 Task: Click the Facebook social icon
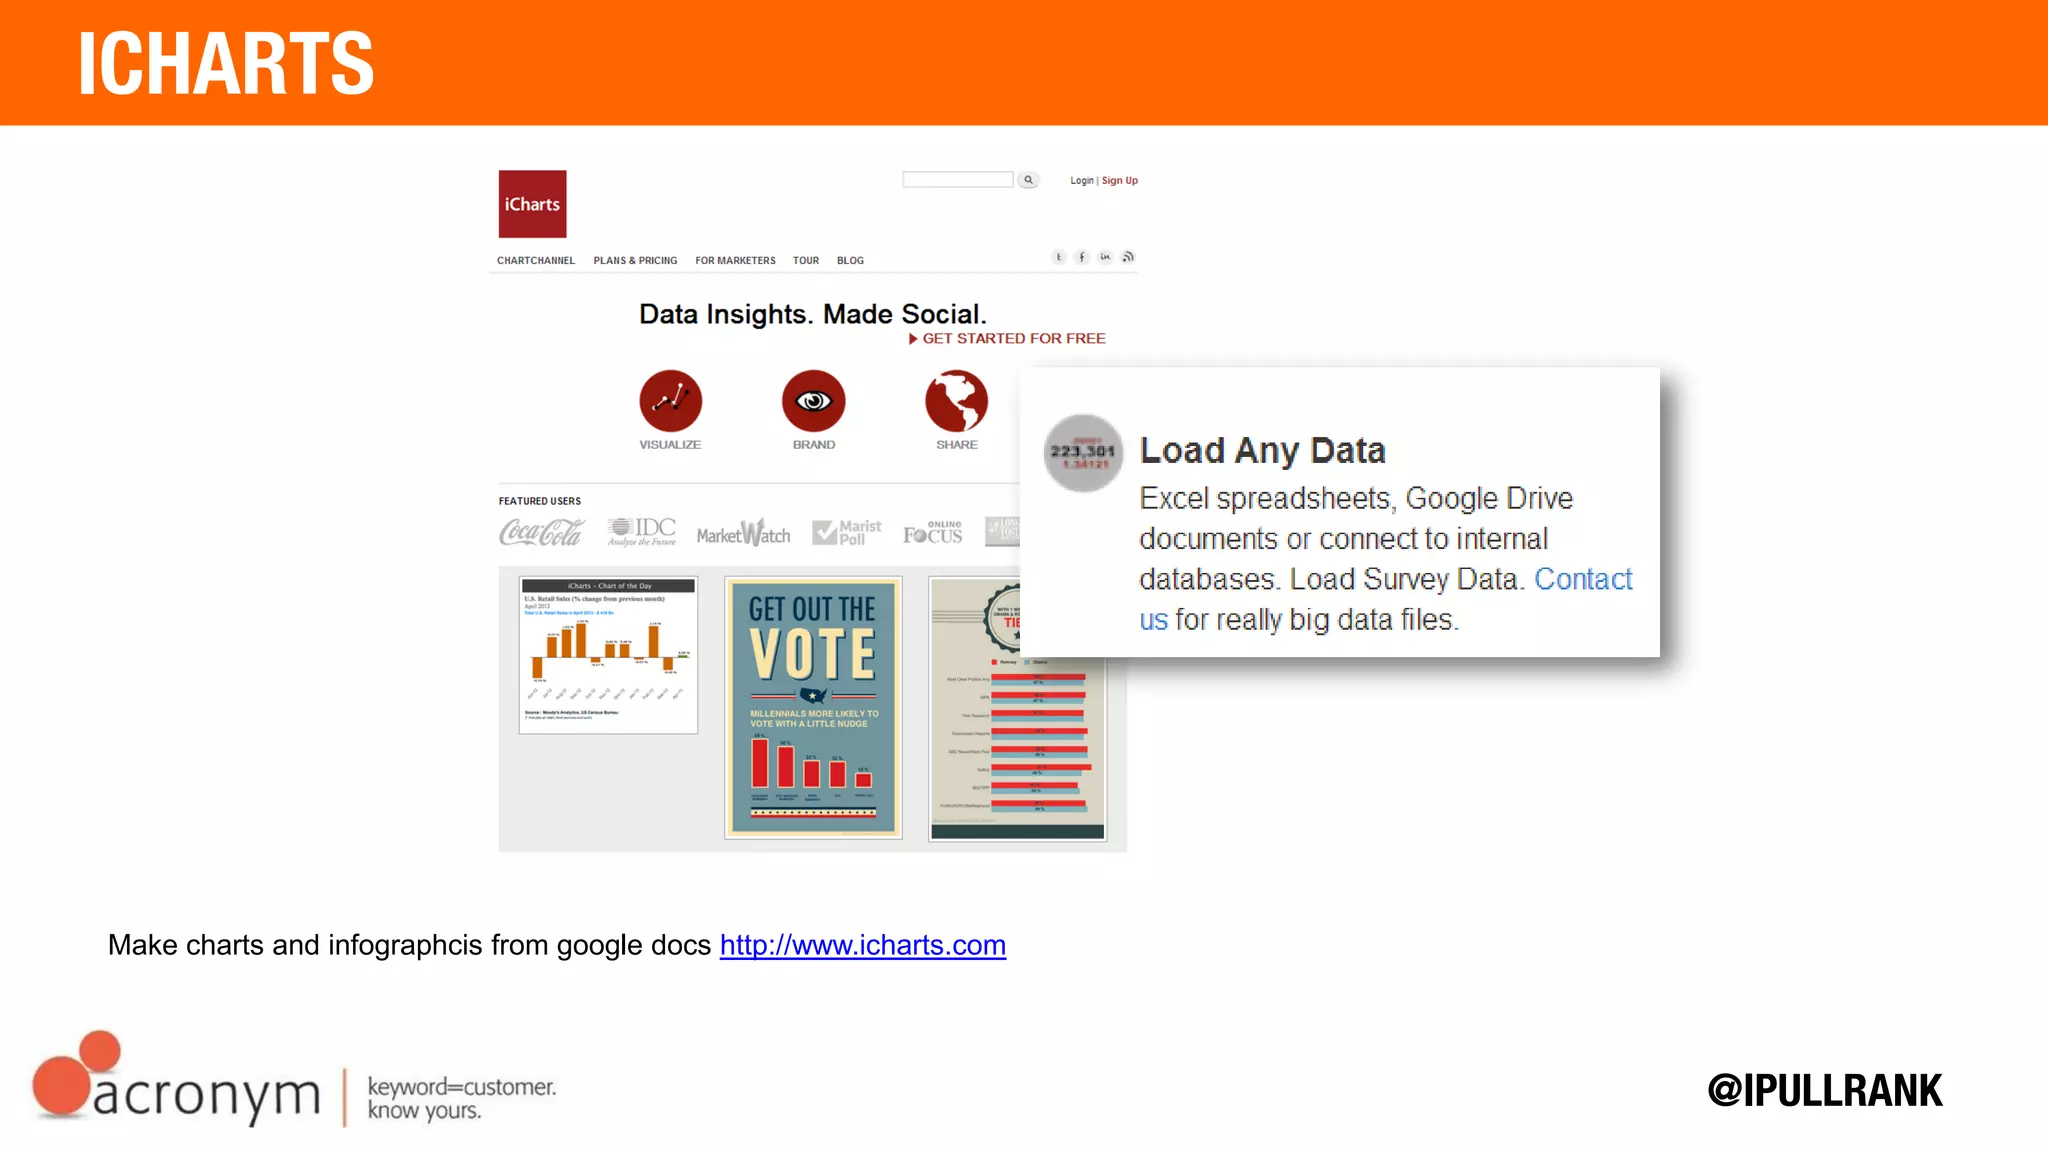1081,257
